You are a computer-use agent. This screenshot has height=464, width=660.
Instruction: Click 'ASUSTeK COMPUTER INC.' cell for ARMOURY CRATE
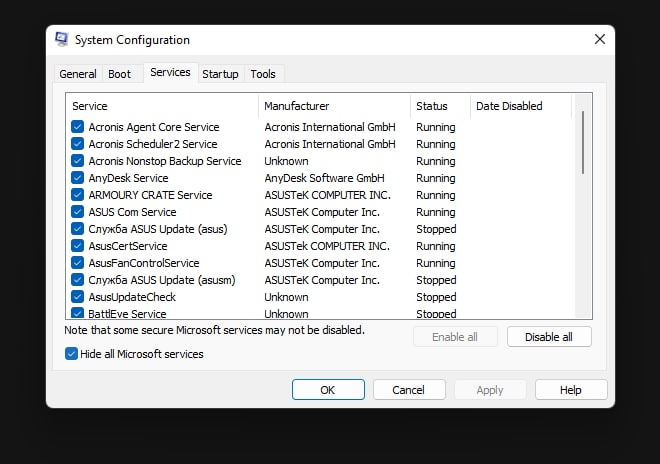327,195
